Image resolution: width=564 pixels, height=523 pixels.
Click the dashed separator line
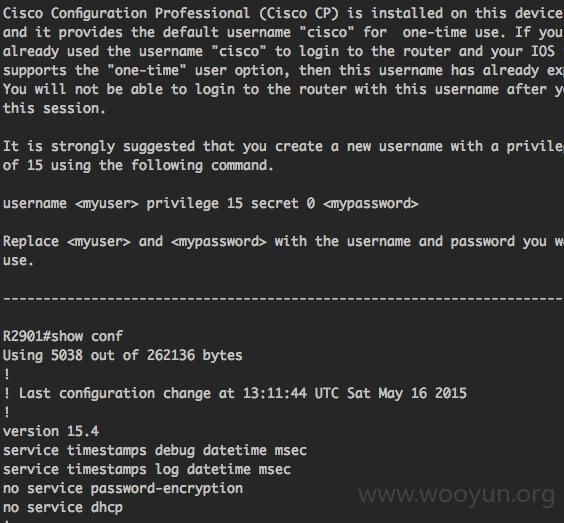pos(283,299)
